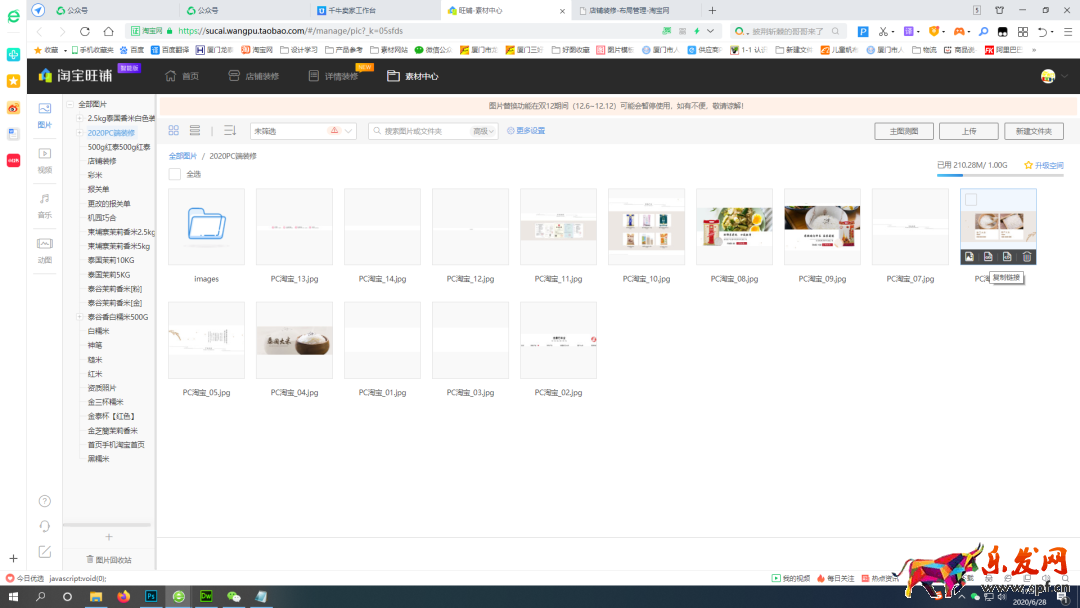This screenshot has height=608, width=1080.
Task: Open the help question mark icon
Action: click(44, 501)
